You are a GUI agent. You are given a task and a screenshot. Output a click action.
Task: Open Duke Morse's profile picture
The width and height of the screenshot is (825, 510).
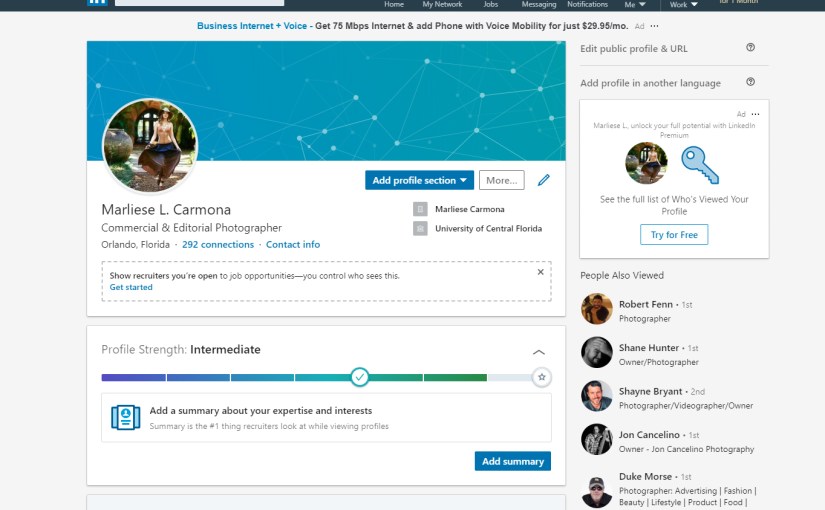pos(597,492)
